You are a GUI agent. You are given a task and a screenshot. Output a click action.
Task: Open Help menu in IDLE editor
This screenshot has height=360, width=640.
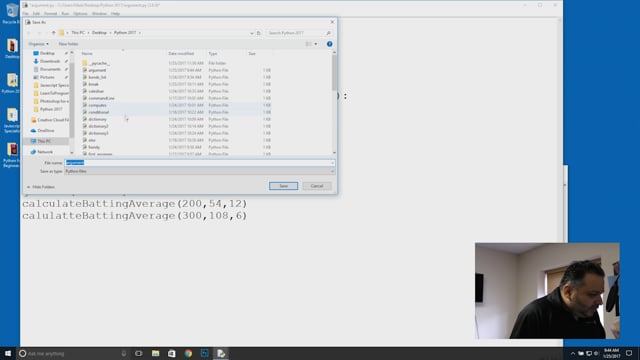[116, 13]
